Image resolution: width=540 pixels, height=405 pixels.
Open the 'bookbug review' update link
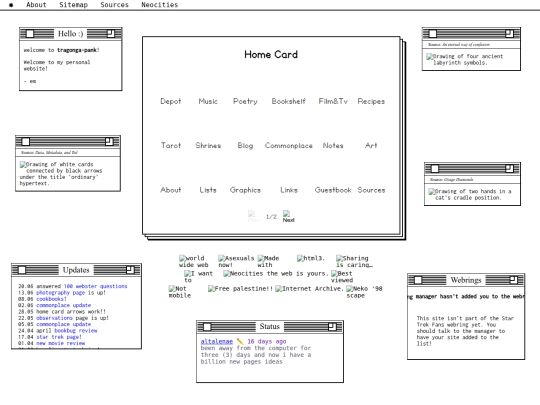[76, 331]
